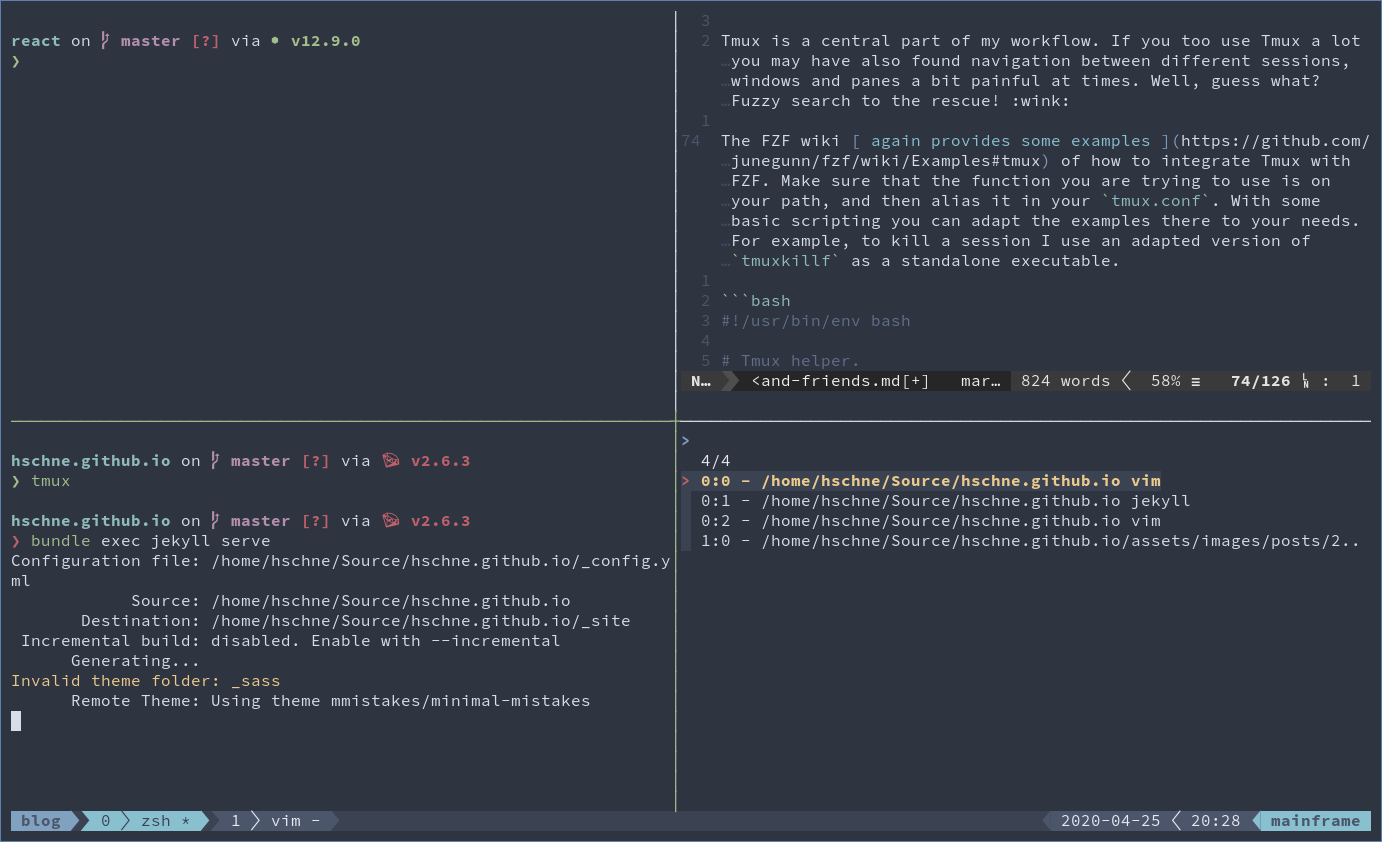The width and height of the screenshot is (1382, 842).
Task: Select the blog session label in tmux bar
Action: pyautogui.click(x=41, y=821)
